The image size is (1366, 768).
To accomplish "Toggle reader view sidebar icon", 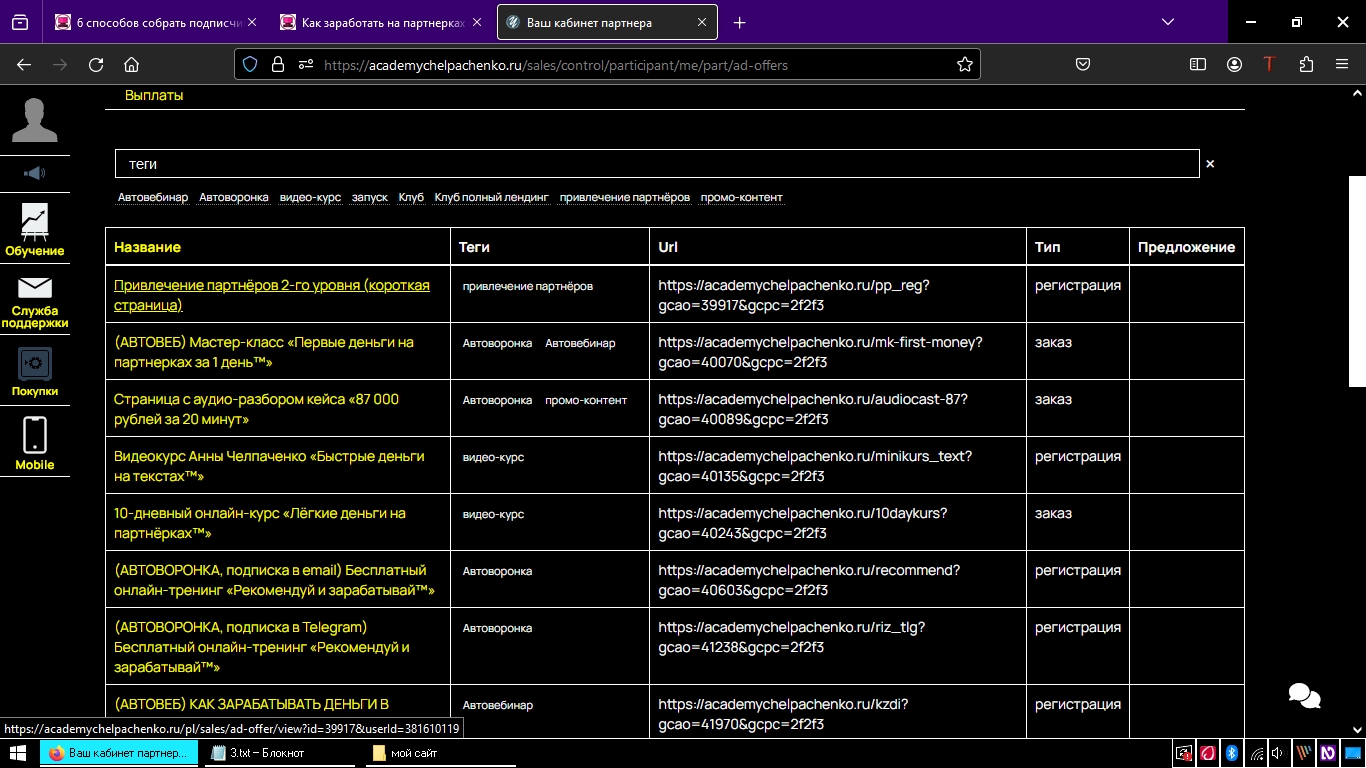I will (1198, 64).
